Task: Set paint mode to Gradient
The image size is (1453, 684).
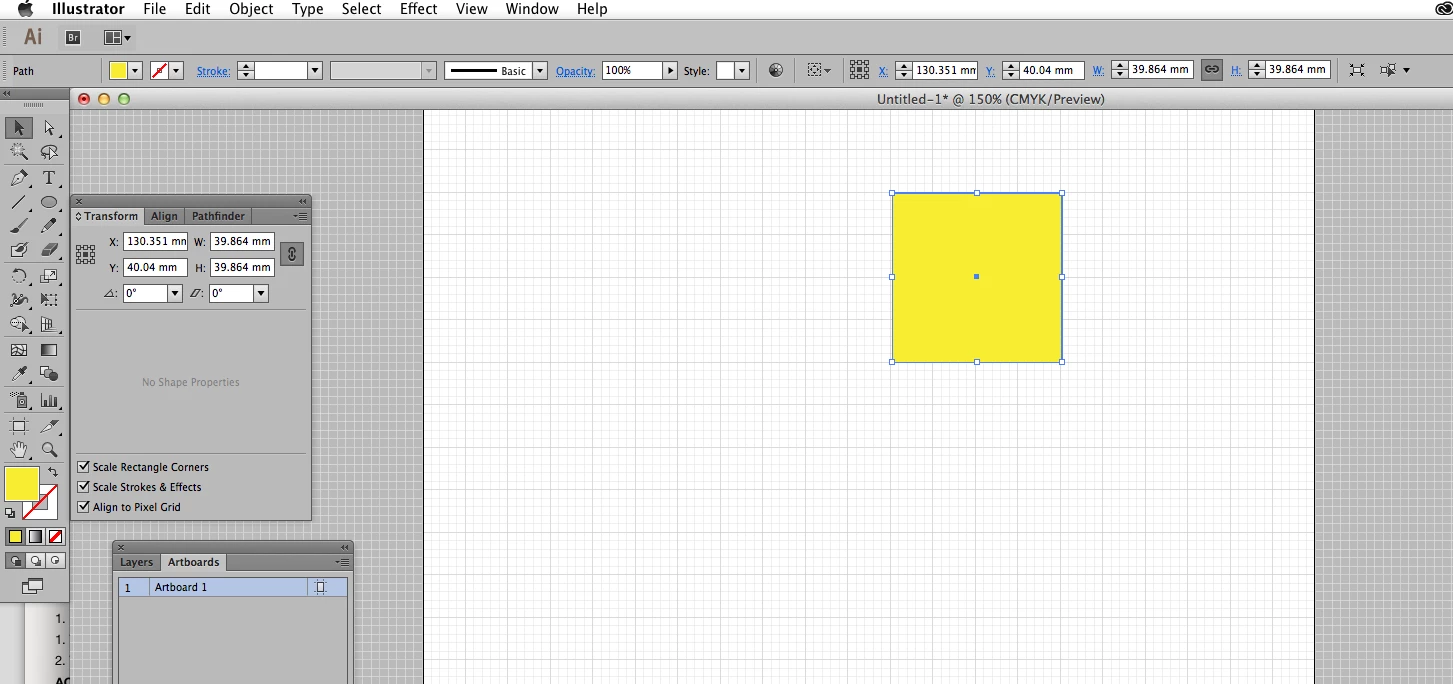Action: point(35,537)
